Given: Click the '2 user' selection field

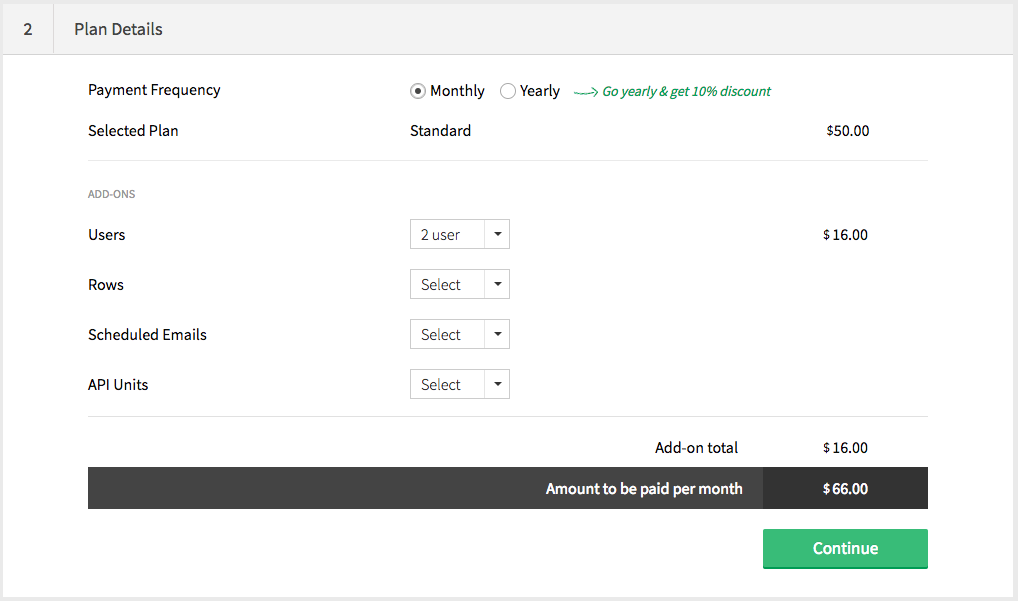Looking at the screenshot, I should 447,235.
